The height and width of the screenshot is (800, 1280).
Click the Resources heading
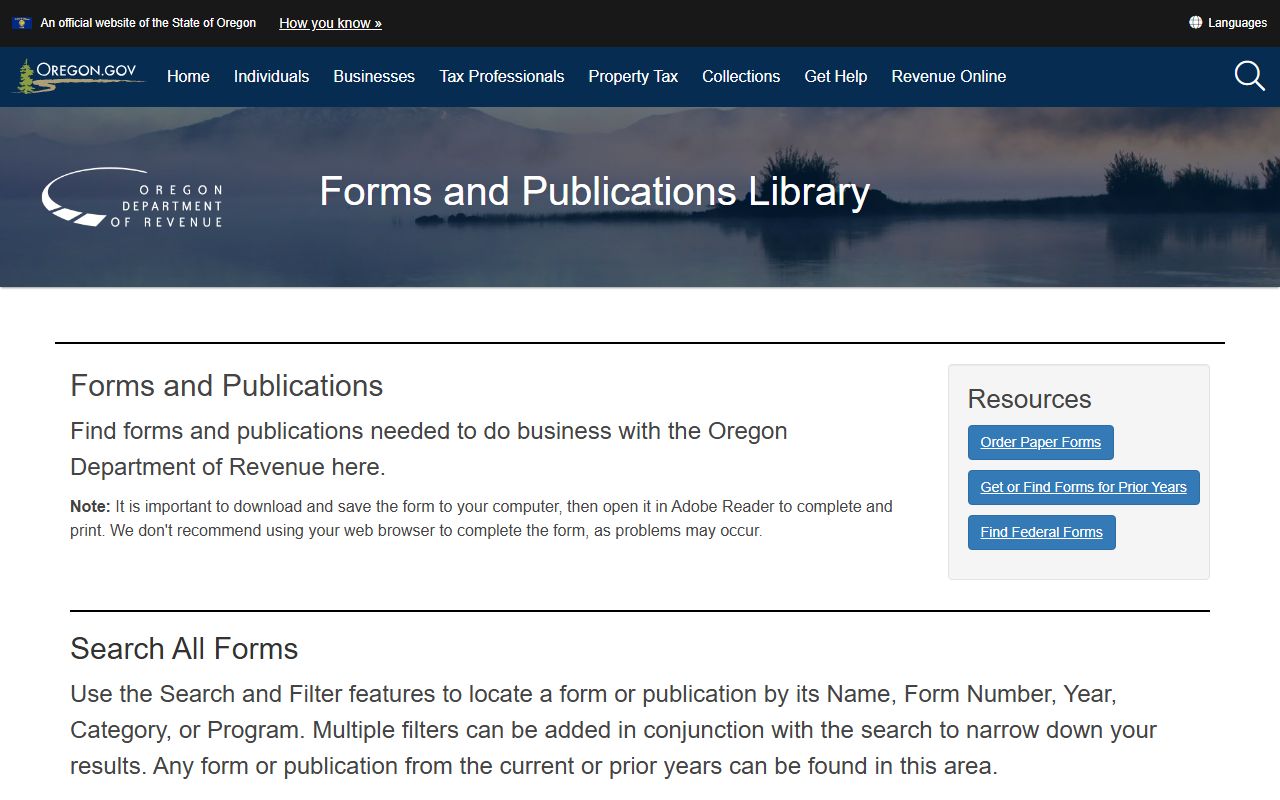point(1029,399)
